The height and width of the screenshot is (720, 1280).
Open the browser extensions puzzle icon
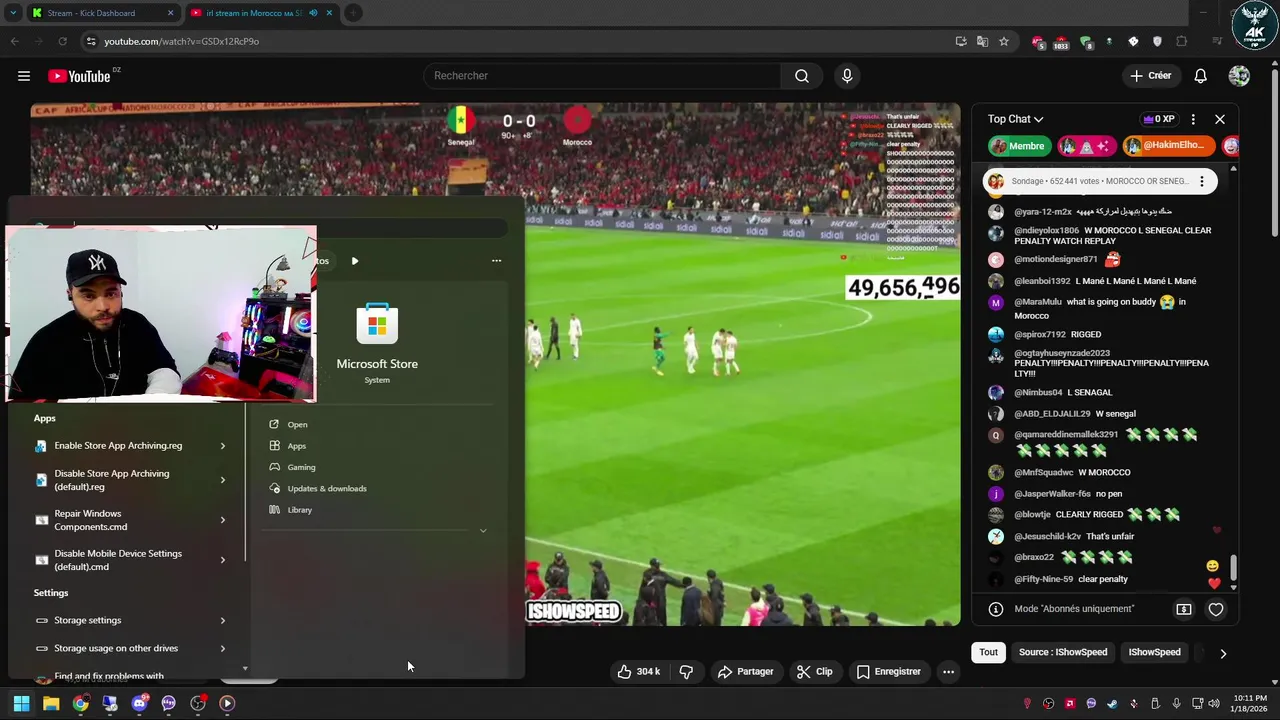(1181, 41)
